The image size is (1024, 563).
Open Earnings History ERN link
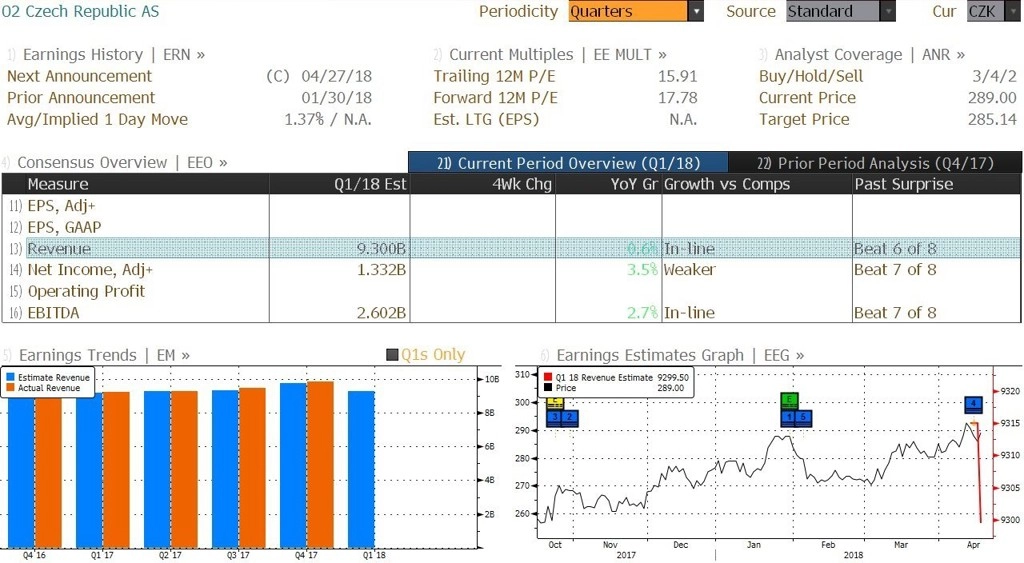click(114, 55)
